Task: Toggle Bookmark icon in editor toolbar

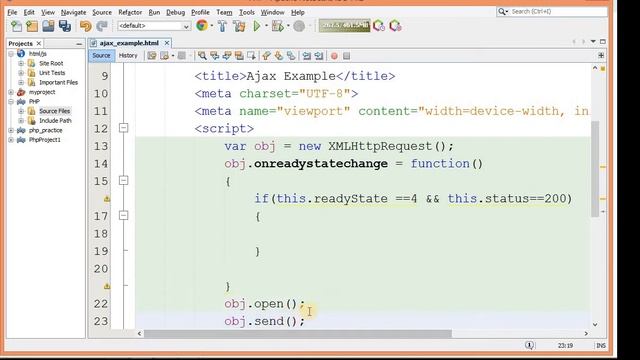Action: click(291, 56)
